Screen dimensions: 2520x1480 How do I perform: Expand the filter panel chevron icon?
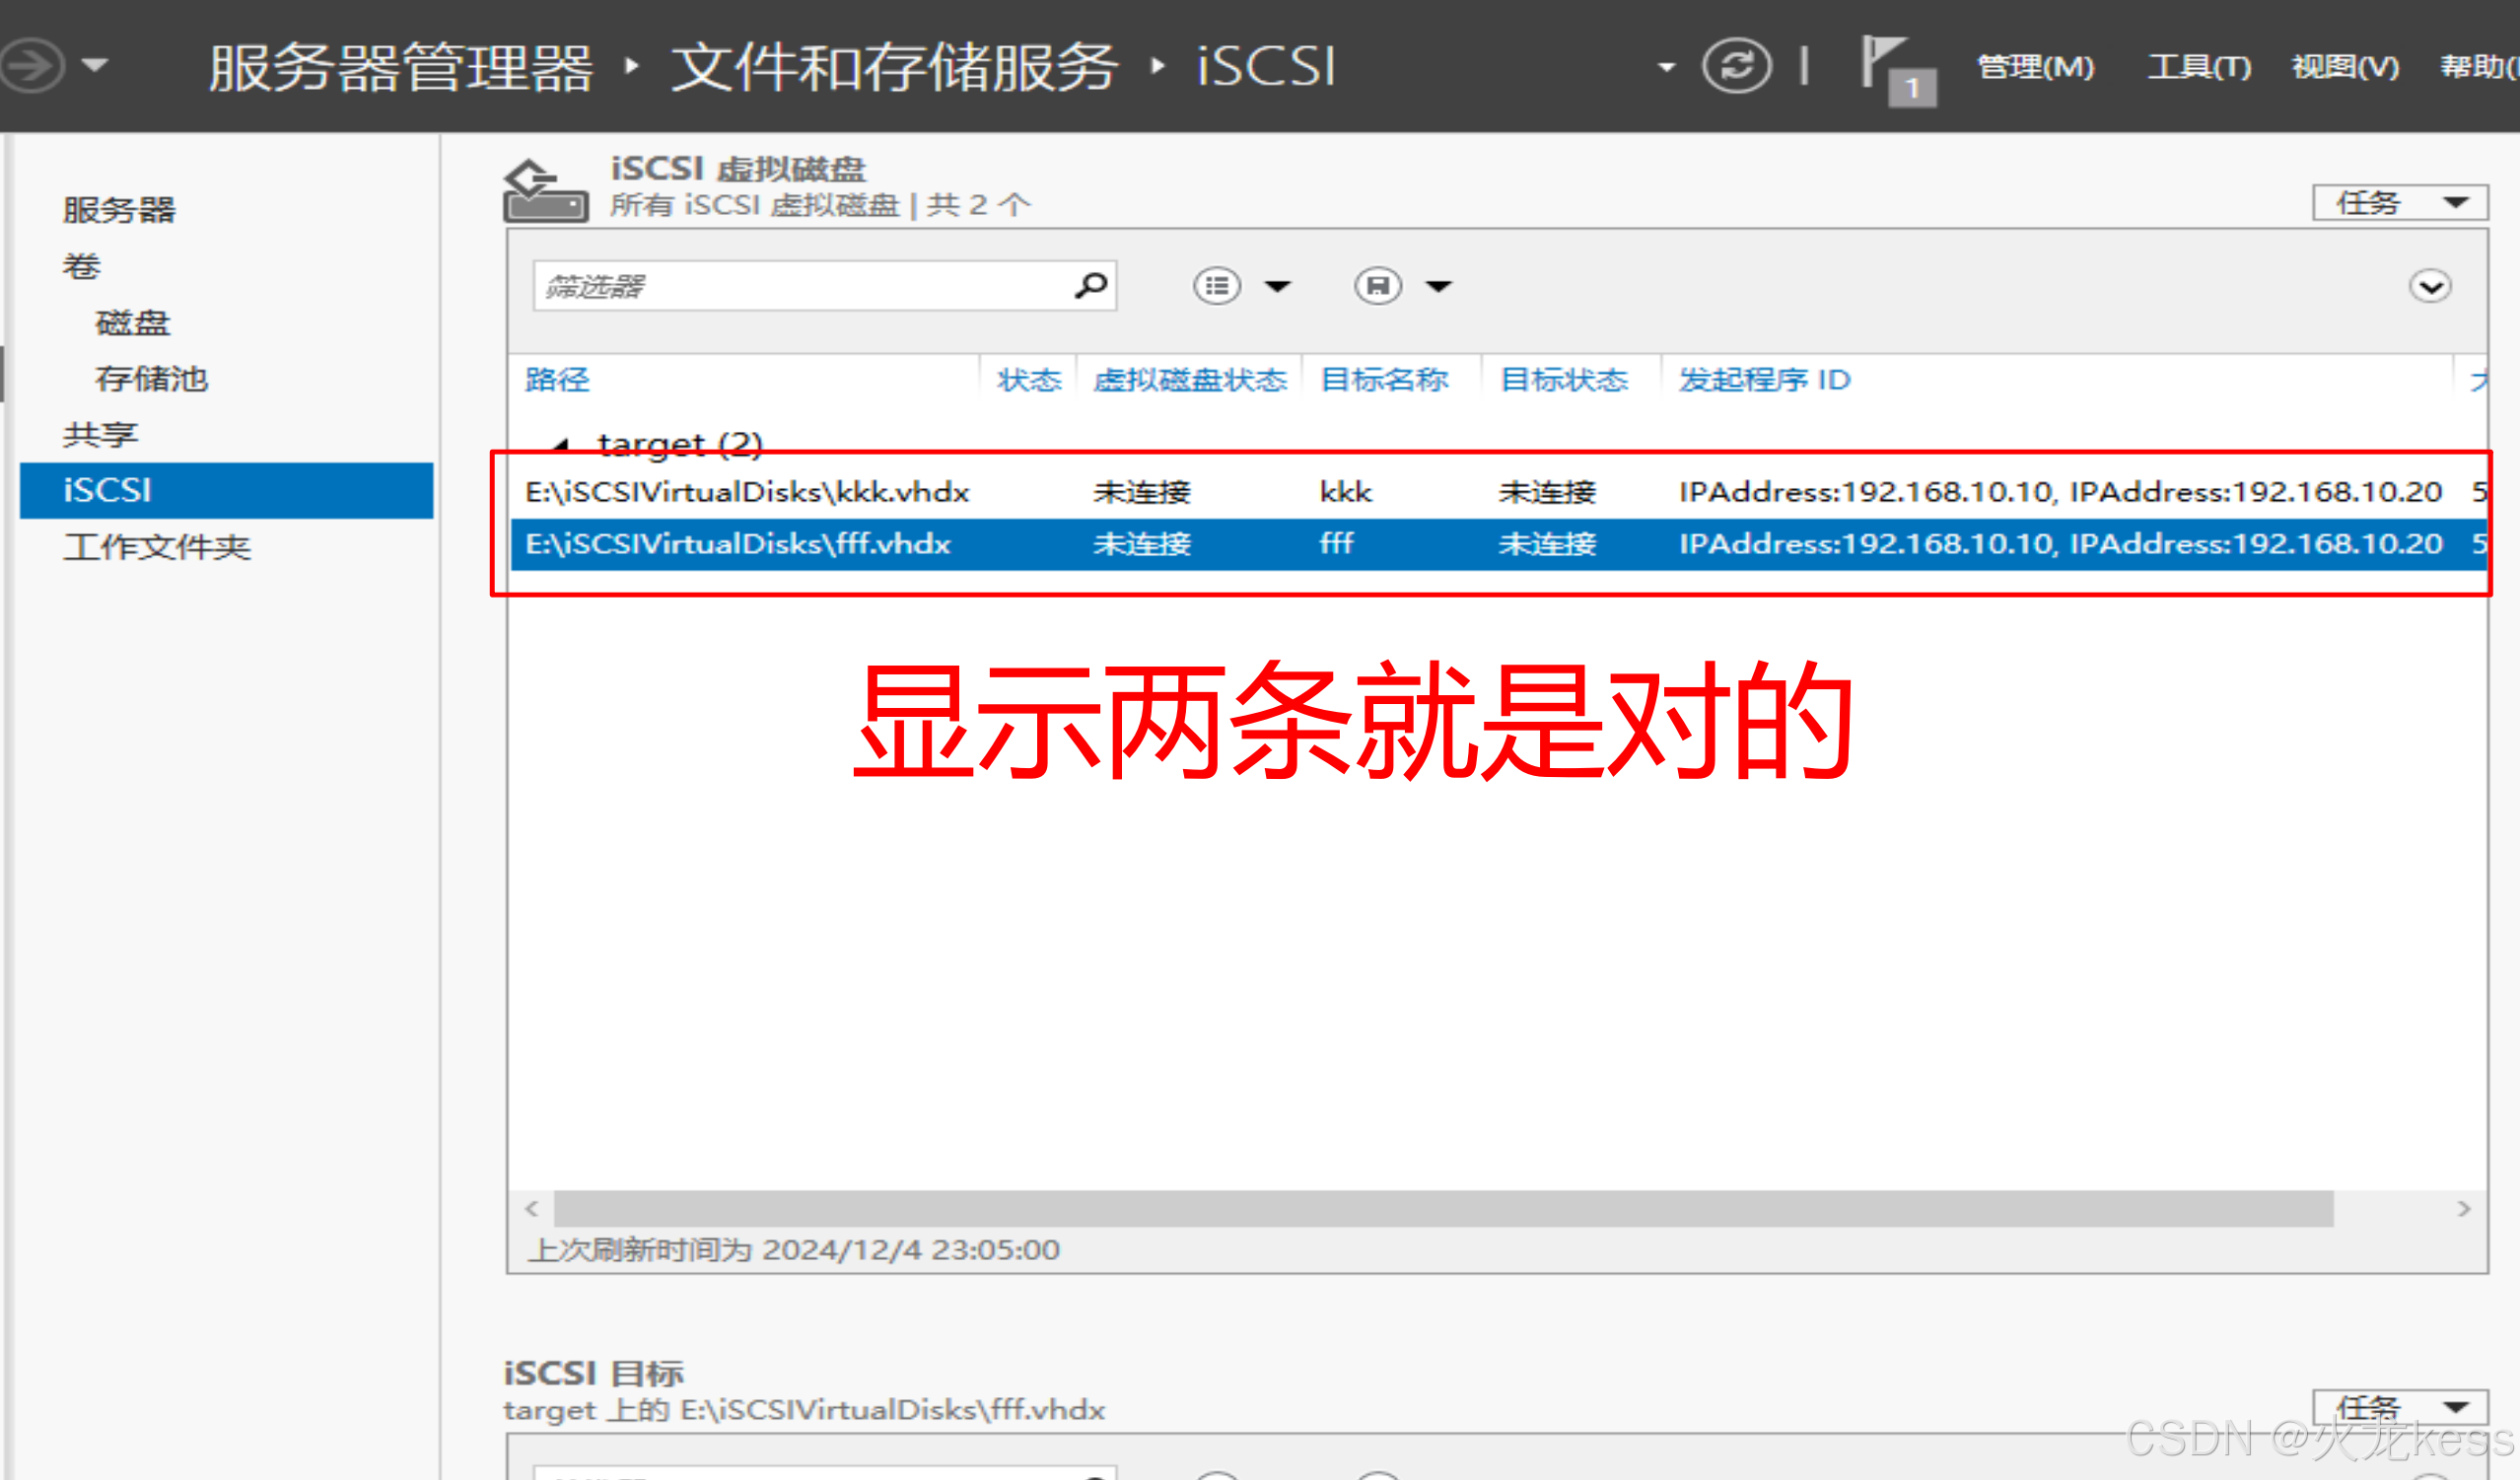[2429, 287]
